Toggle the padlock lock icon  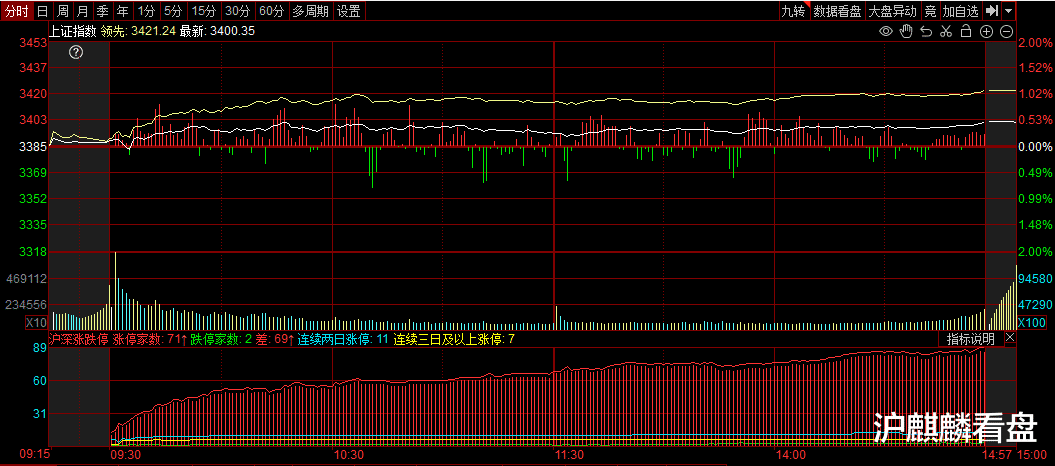966,31
